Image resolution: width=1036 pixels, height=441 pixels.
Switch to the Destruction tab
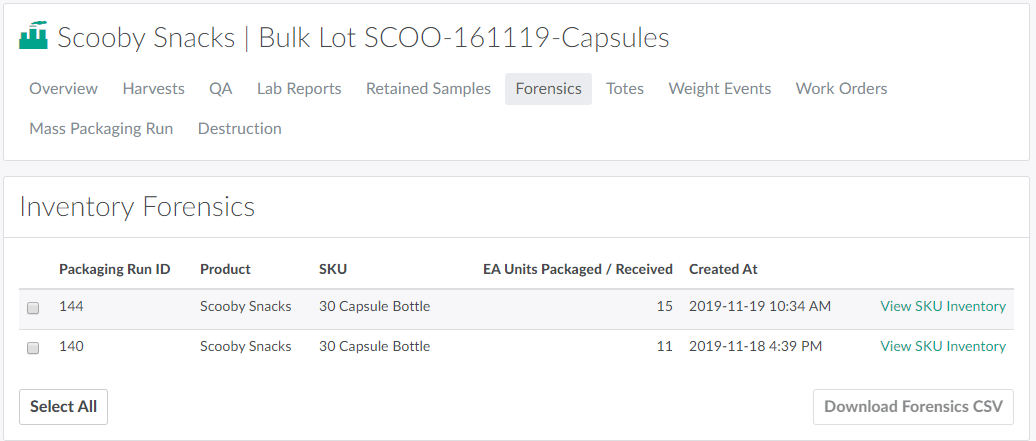pyautogui.click(x=240, y=129)
